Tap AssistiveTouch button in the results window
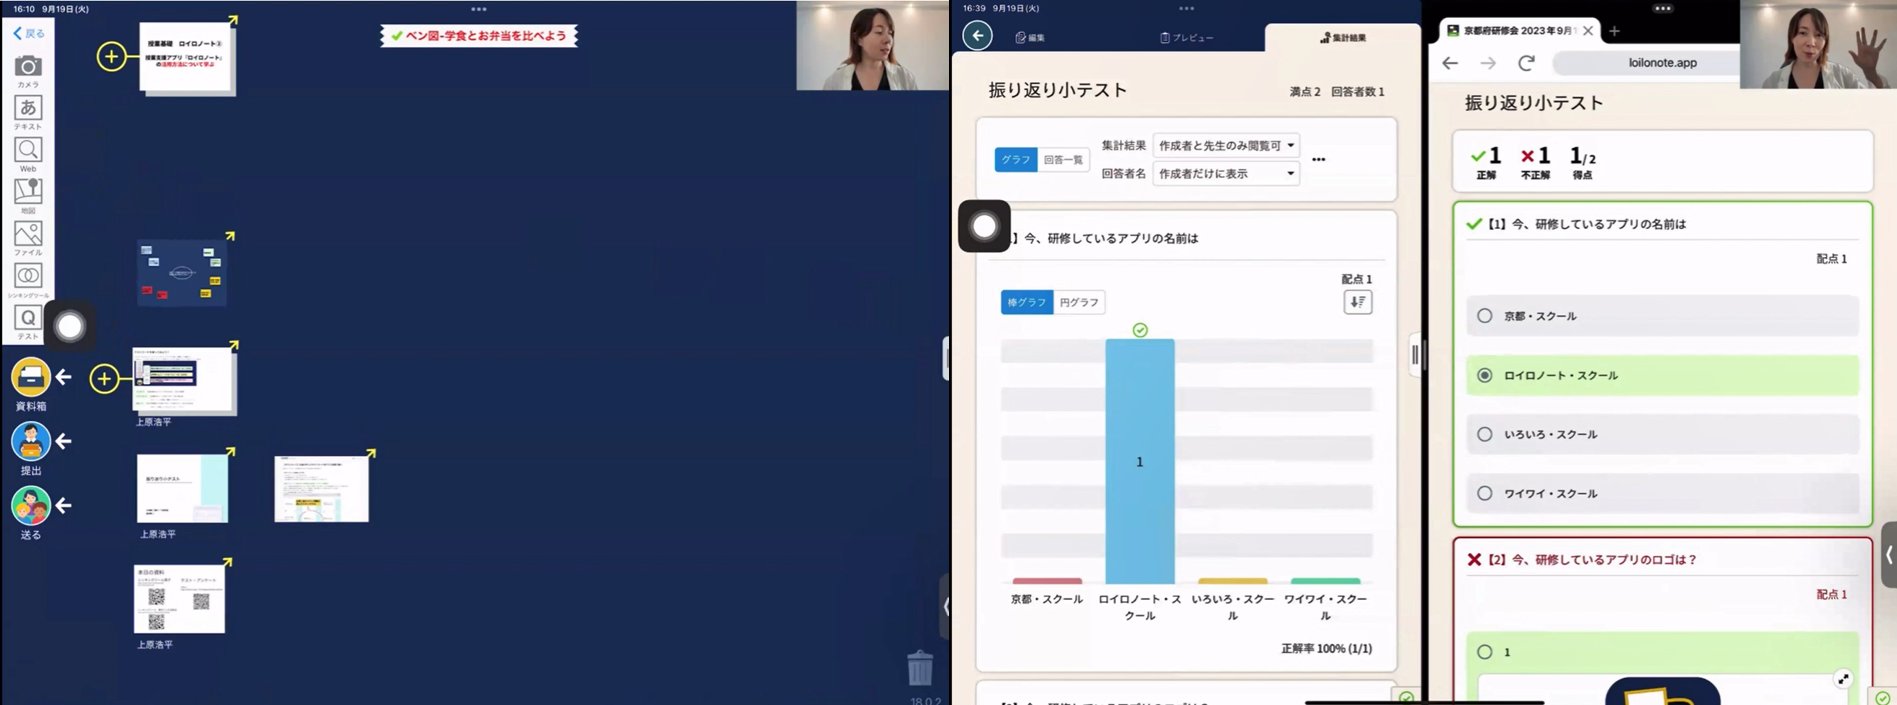This screenshot has height=705, width=1897. [984, 226]
